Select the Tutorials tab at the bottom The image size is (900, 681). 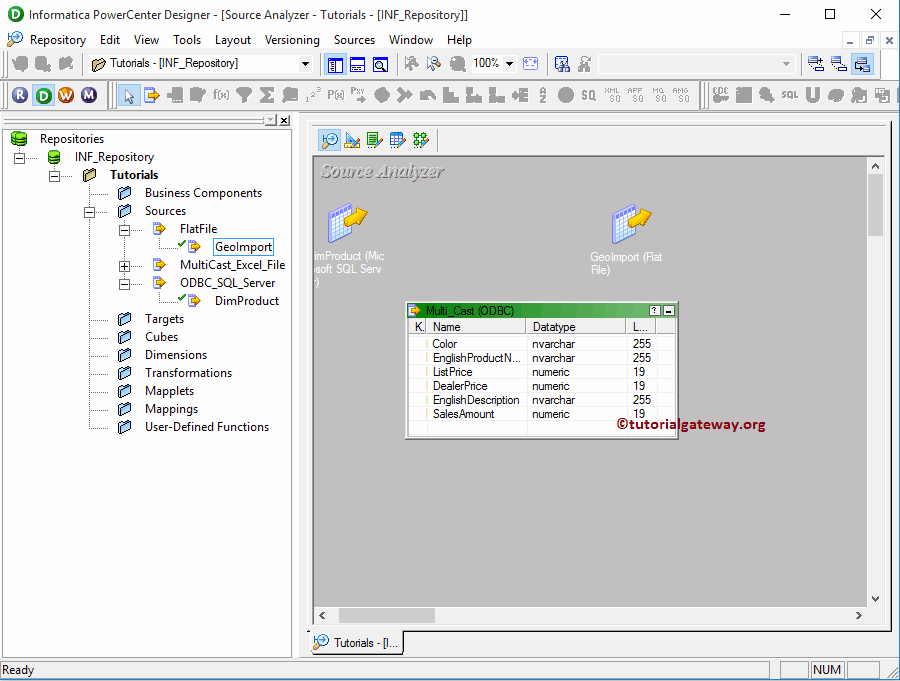tap(356, 643)
